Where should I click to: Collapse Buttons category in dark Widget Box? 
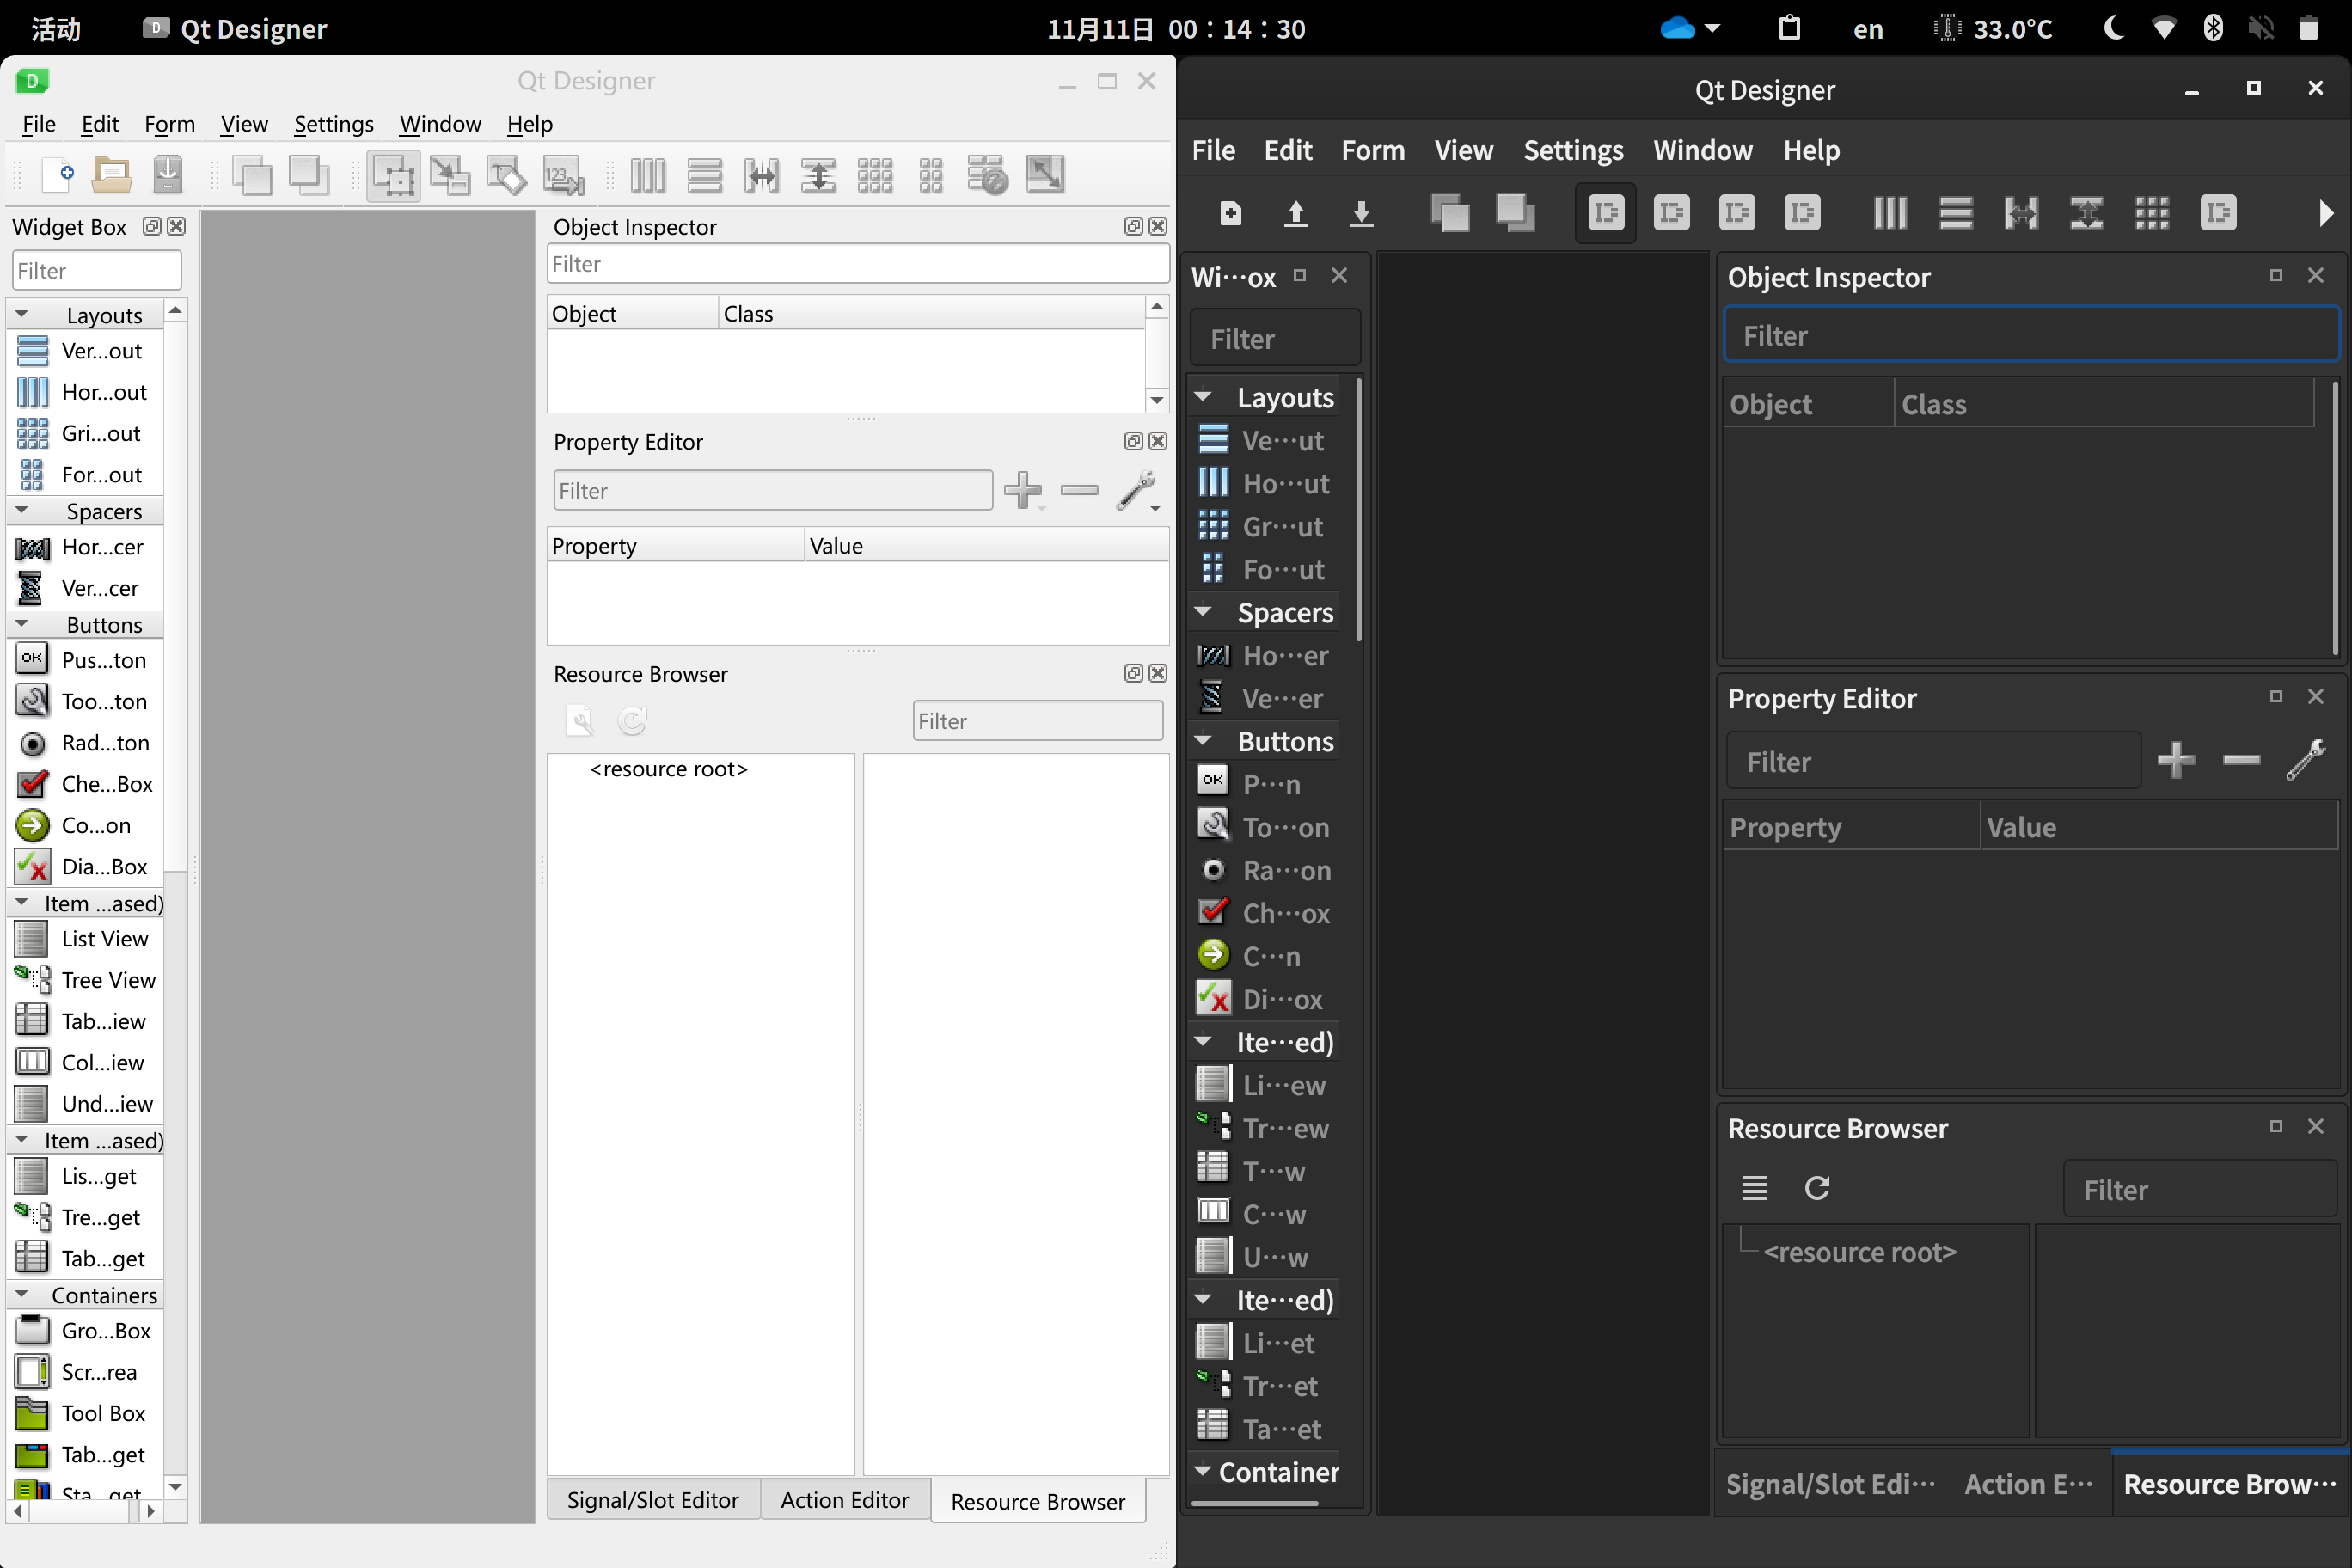[x=1204, y=741]
